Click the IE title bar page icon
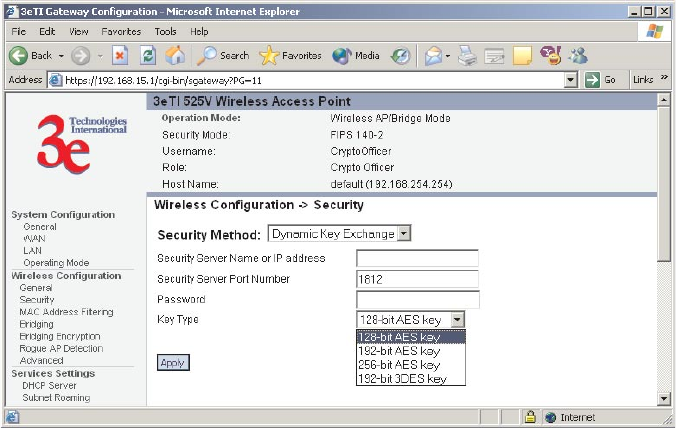The image size is (676, 428). click(11, 11)
